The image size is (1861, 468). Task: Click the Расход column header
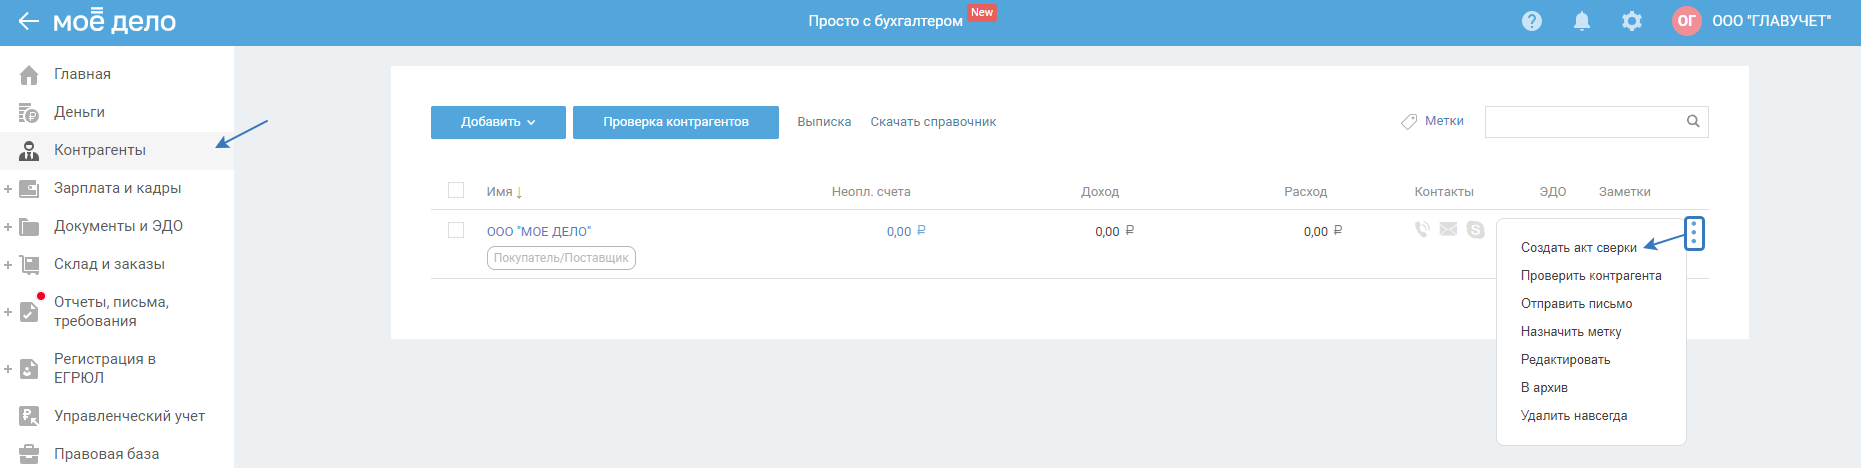pos(1306,192)
